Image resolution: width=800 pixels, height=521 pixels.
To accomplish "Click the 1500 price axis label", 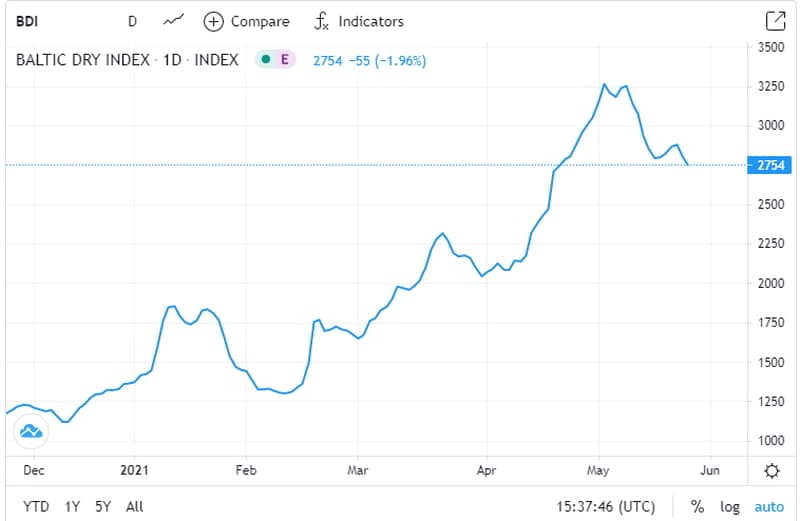I will tap(771, 362).
